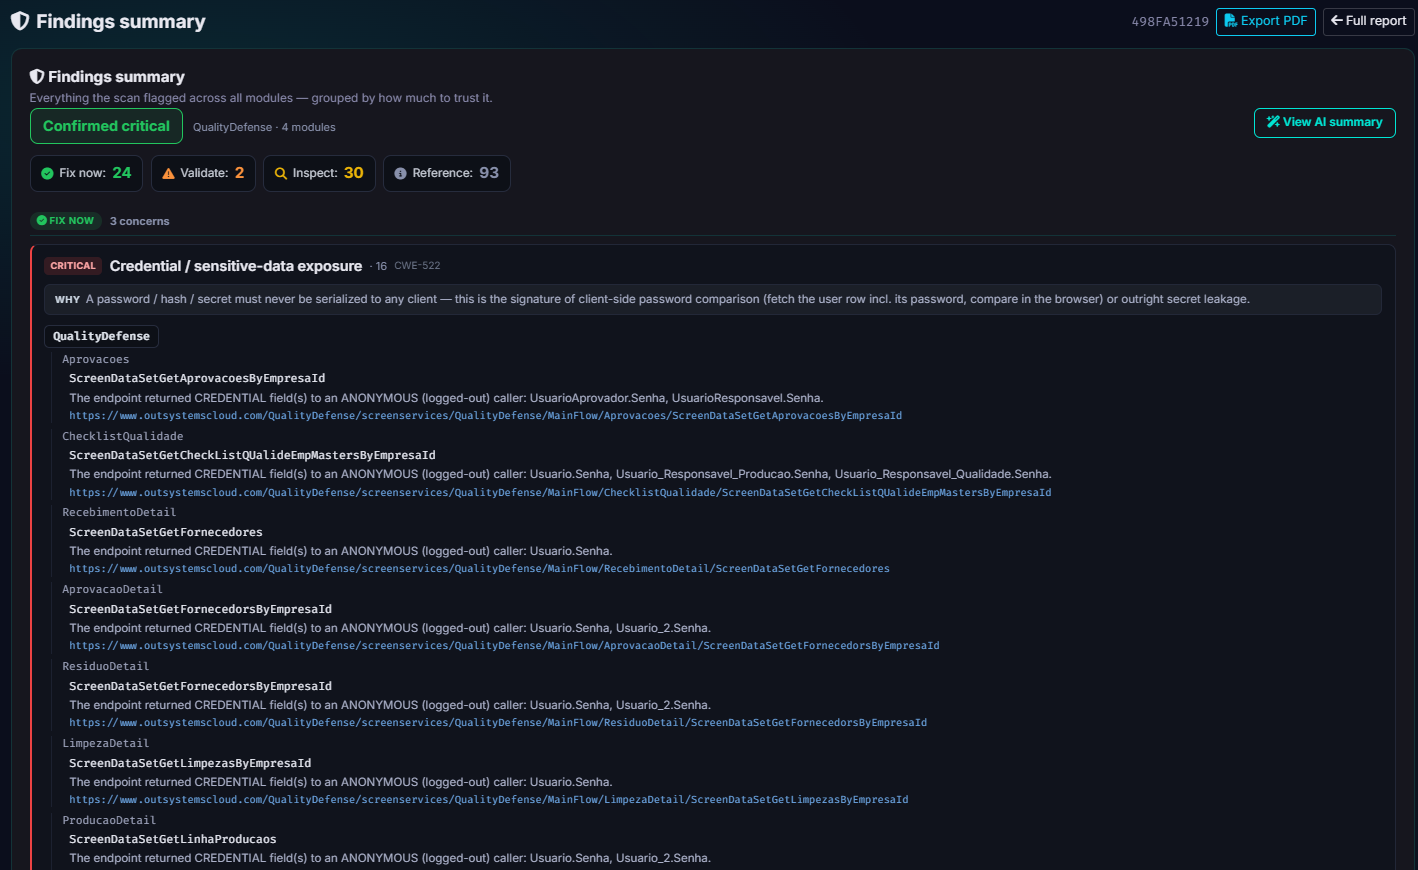
Task: Click ScreenDataSetGetAprovacoesByEmpresaId endpoint name
Action: click(x=197, y=379)
